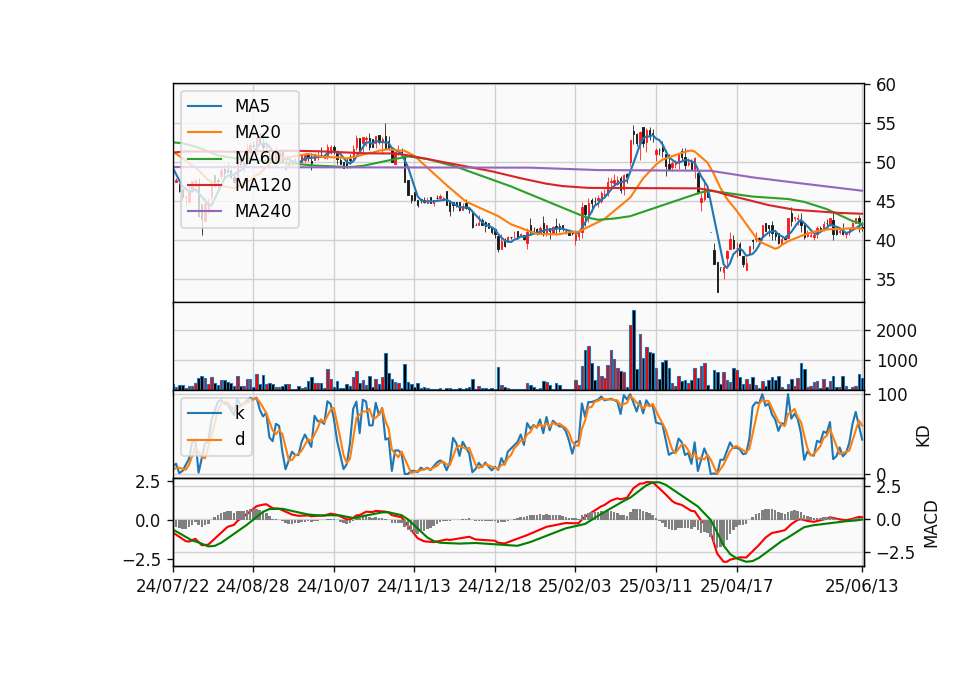Screen dimensions: 960x690
Task: Click the volume axis value 1000
Action: pos(896,361)
